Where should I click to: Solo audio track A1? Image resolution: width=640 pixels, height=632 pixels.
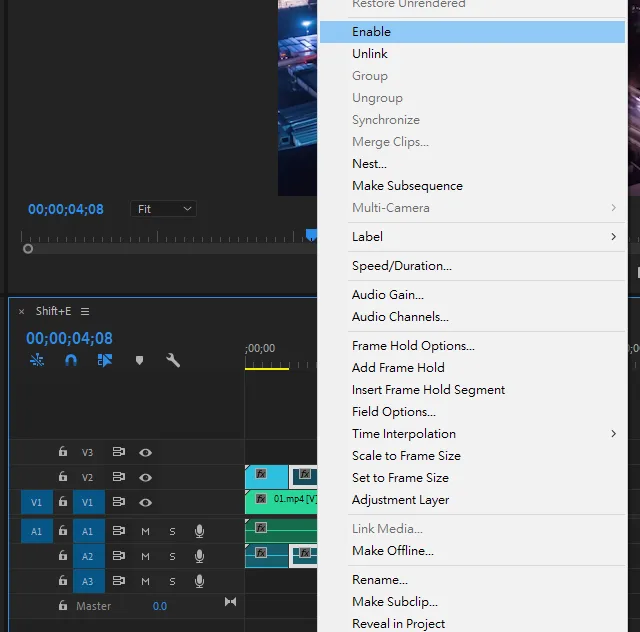pyautogui.click(x=172, y=532)
